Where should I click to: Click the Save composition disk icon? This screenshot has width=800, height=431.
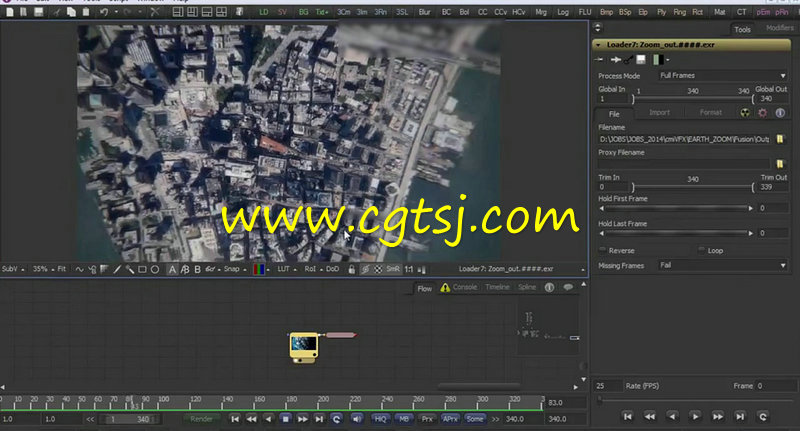tap(39, 12)
